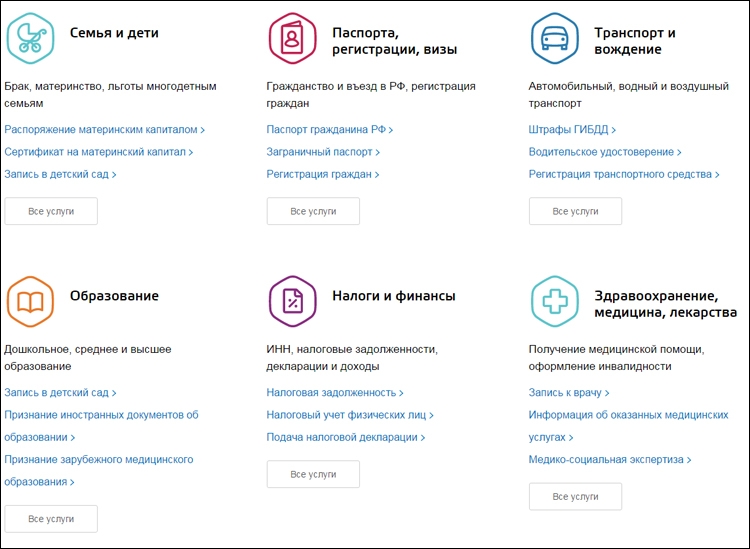Click the percent document icon for Налоги и финансы

(x=292, y=301)
